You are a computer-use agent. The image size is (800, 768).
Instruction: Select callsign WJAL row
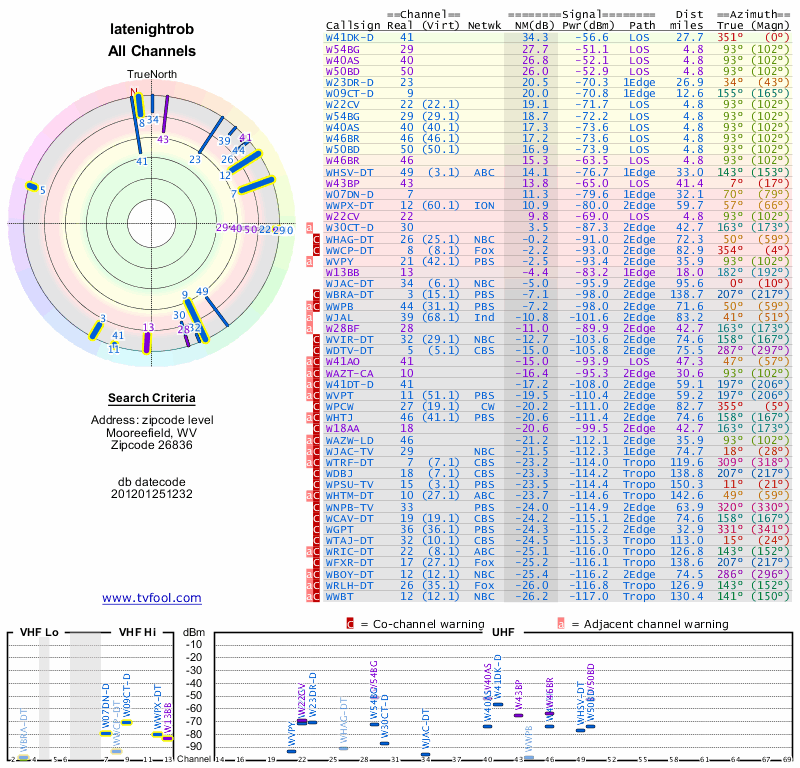558,317
